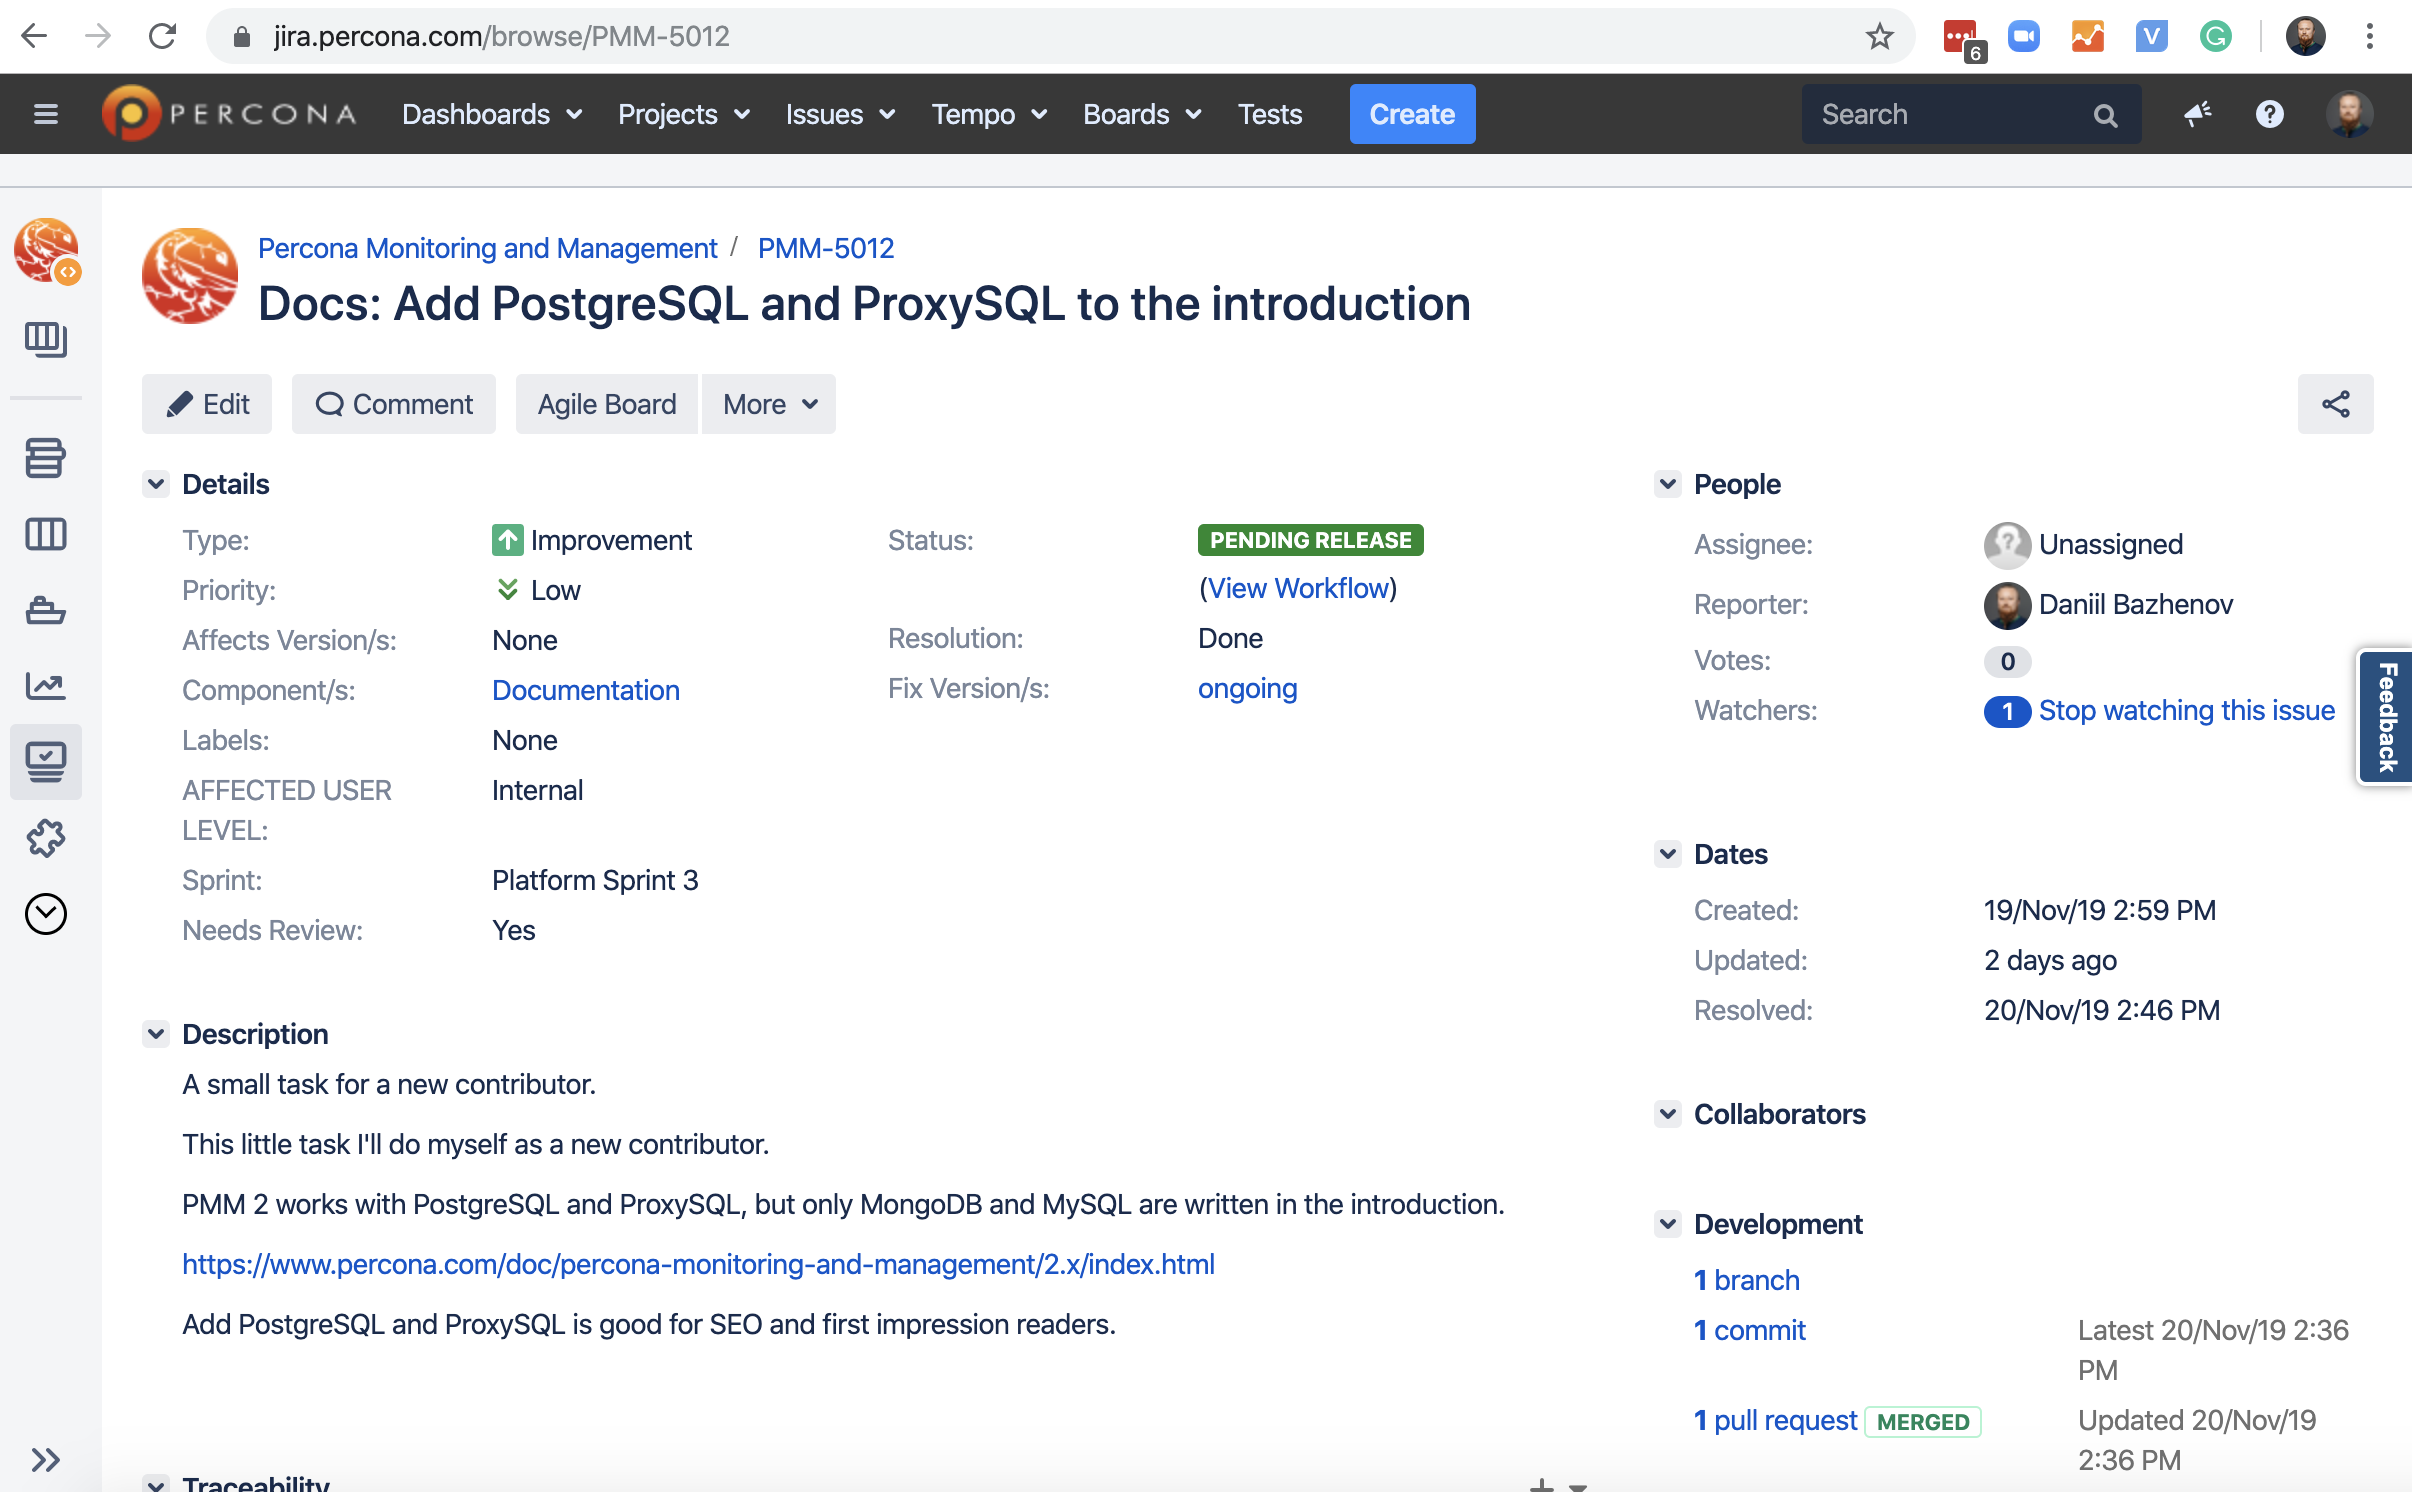
Task: Open the Dashboards dropdown menu
Action: [x=492, y=114]
